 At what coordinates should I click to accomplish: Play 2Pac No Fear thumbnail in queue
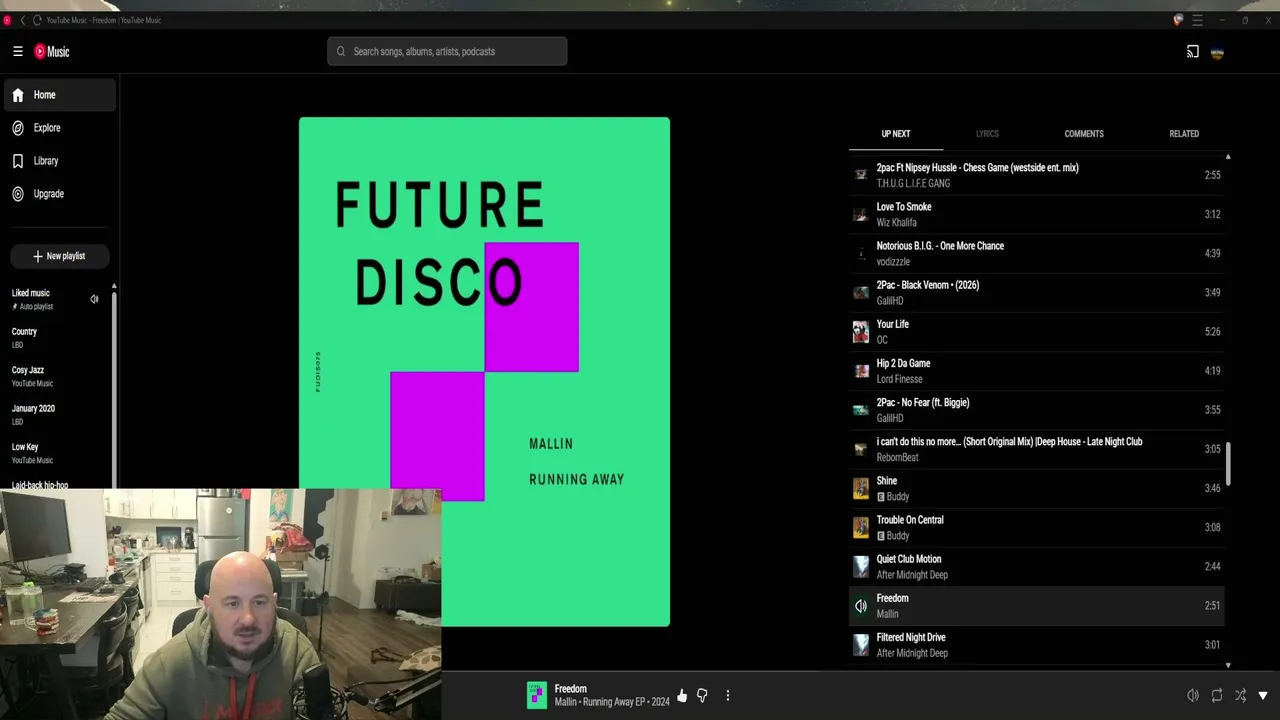860,410
